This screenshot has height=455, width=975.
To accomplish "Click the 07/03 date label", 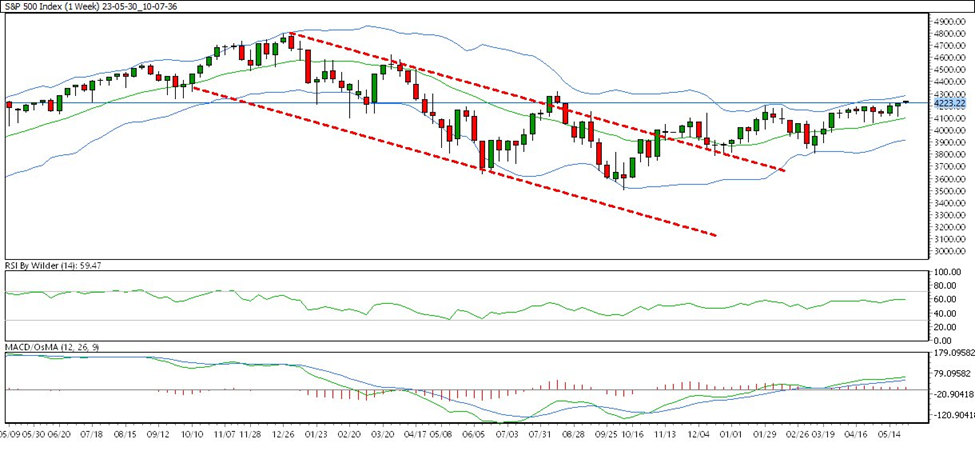I will 508,432.
